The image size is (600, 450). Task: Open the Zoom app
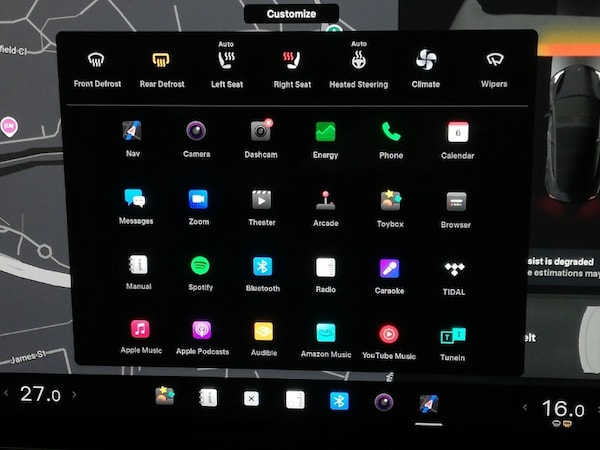(198, 200)
